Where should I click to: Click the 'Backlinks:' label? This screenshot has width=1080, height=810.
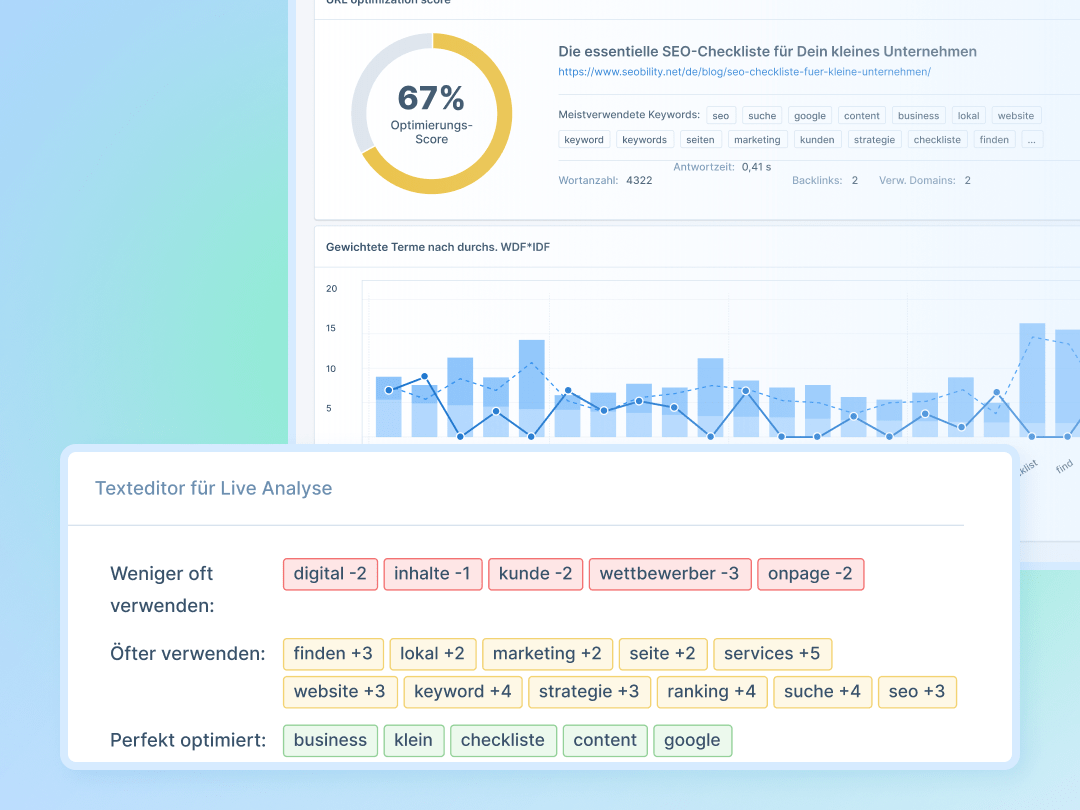tap(817, 180)
